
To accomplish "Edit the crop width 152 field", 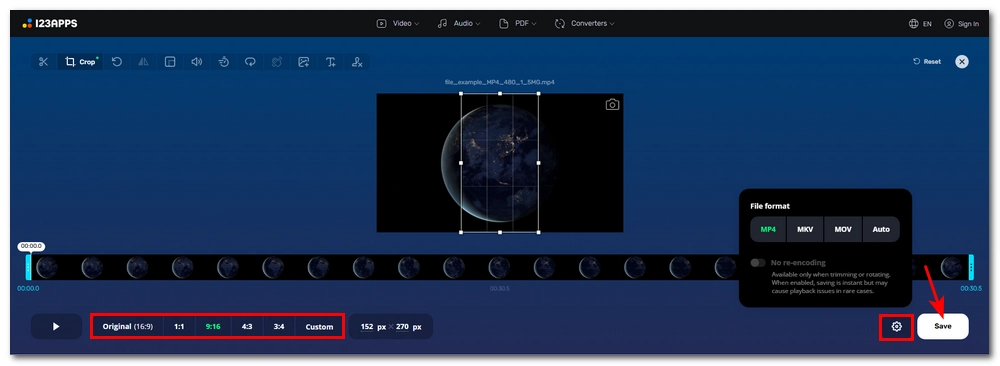I will coord(367,326).
